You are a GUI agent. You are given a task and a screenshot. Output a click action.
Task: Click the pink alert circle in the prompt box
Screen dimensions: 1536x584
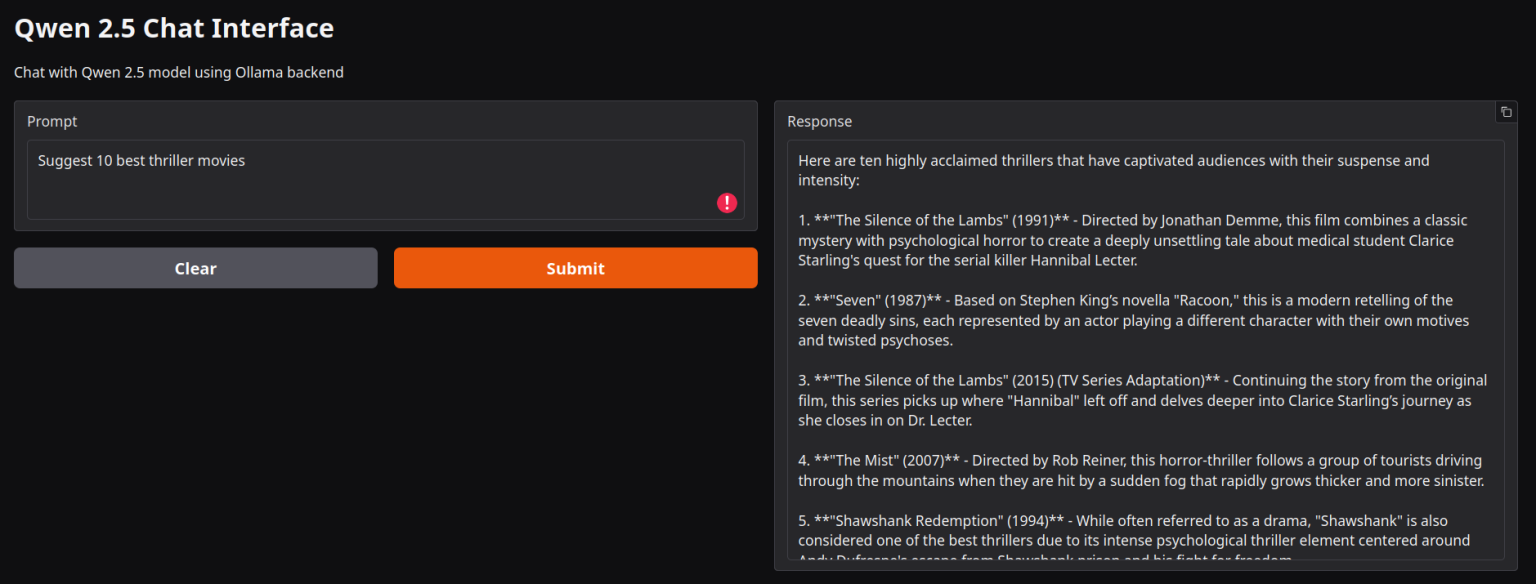point(727,203)
